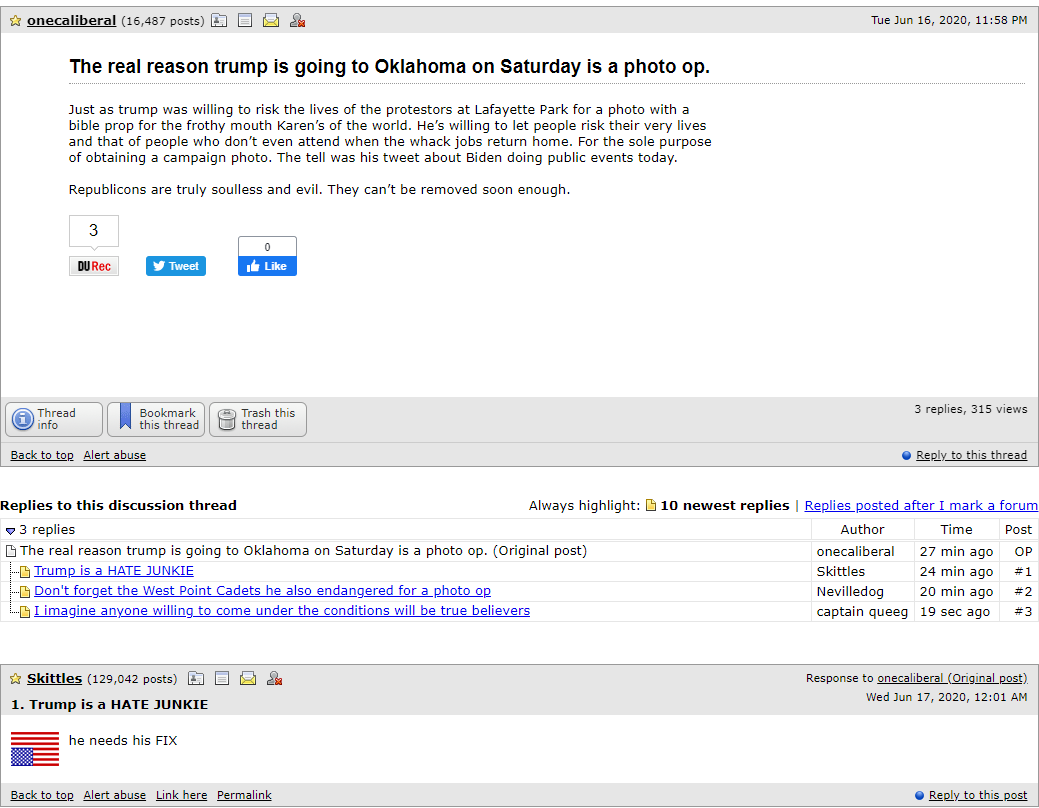The width and height of the screenshot is (1039, 808).
Task: Click 'Link here' under Skittles' post
Action: pyautogui.click(x=182, y=795)
